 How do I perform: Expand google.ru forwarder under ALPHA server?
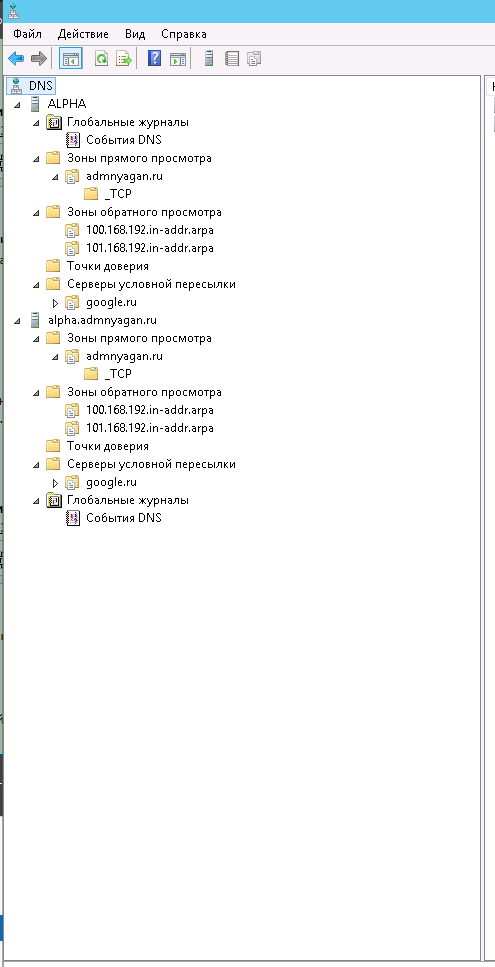coord(55,303)
